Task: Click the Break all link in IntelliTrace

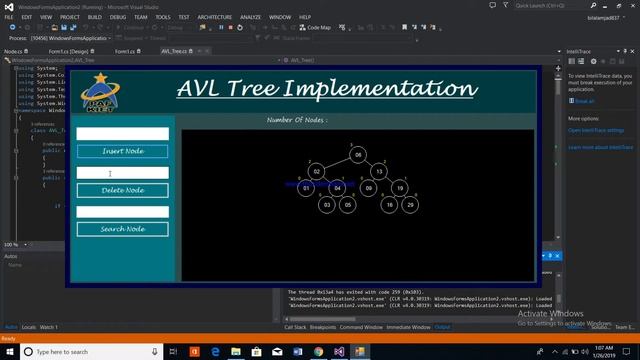Action: click(584, 101)
